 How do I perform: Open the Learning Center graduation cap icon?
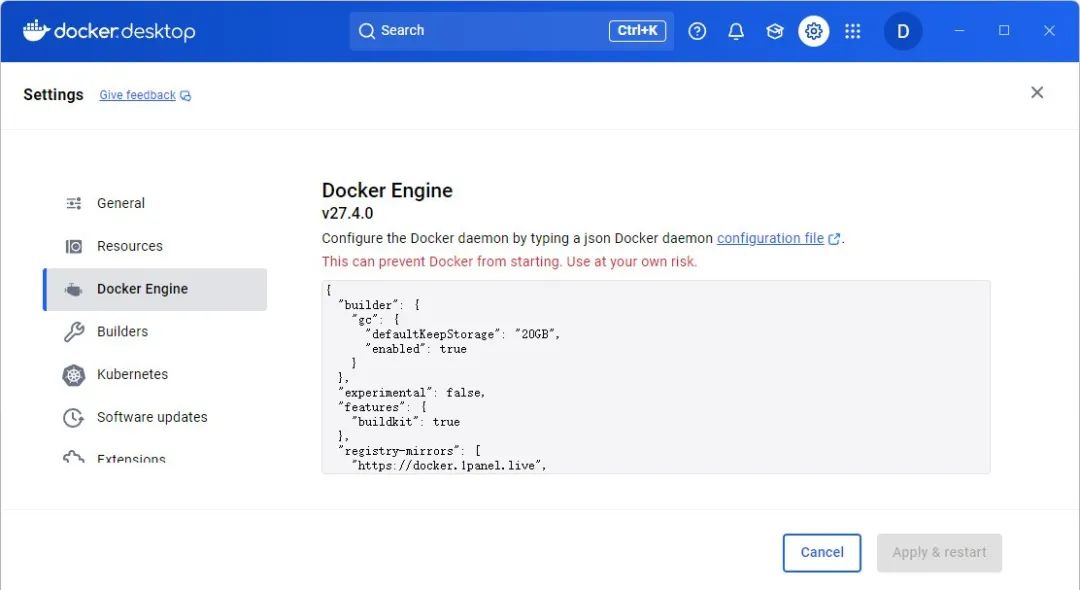click(775, 31)
